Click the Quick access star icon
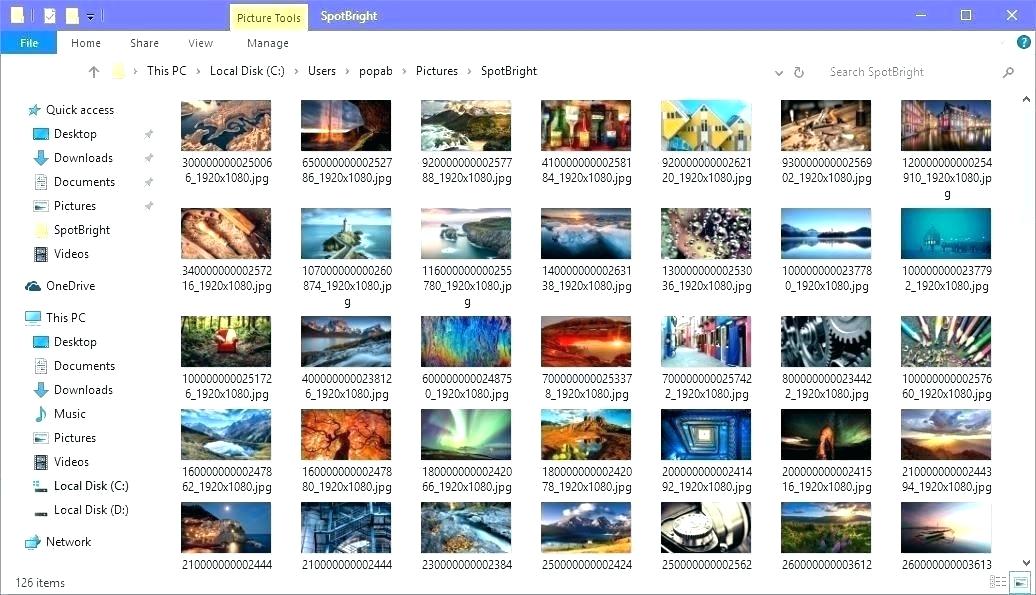1036x595 pixels. pyautogui.click(x=34, y=110)
